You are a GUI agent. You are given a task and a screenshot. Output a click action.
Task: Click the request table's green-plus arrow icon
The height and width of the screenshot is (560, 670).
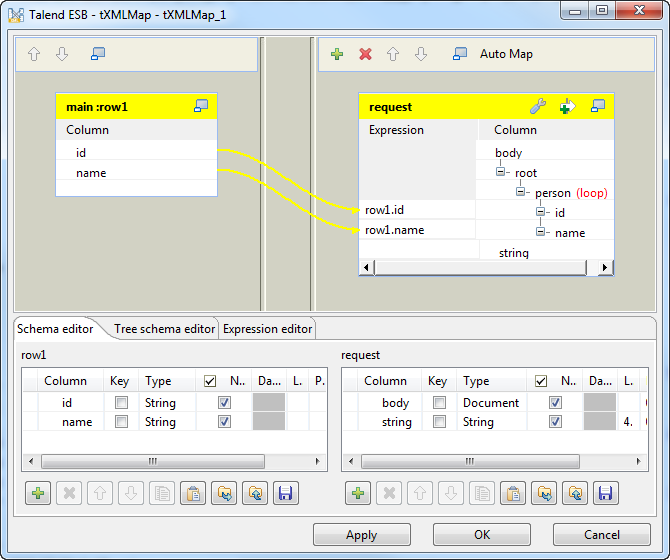click(x=567, y=107)
